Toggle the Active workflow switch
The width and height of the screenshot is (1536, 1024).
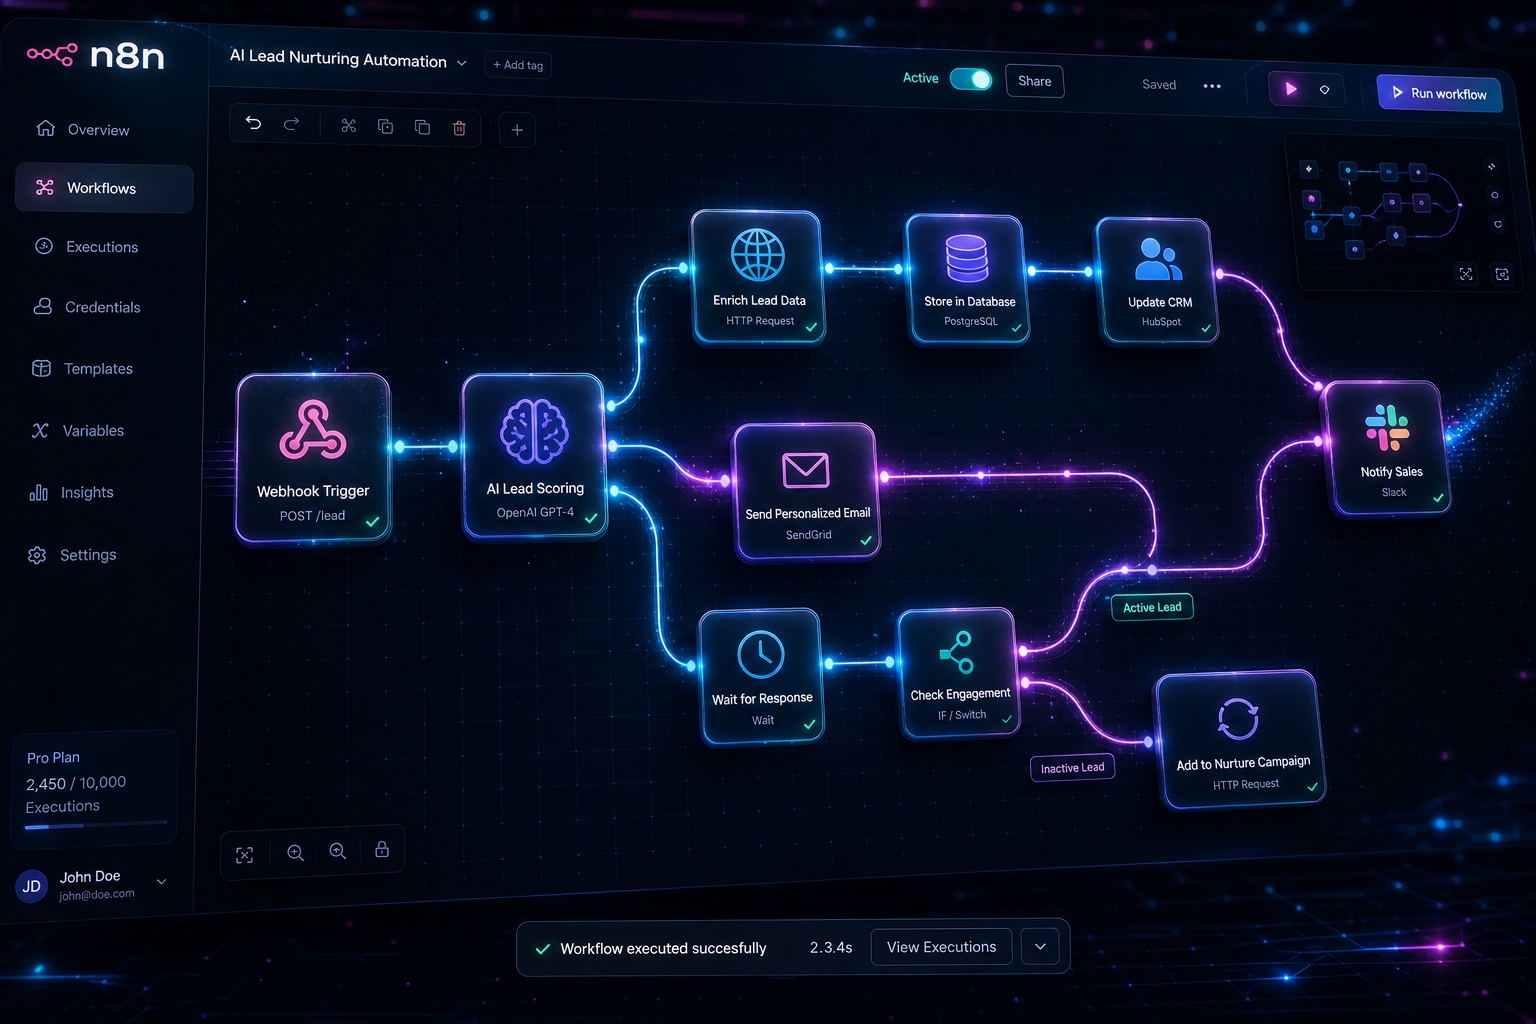coord(971,79)
